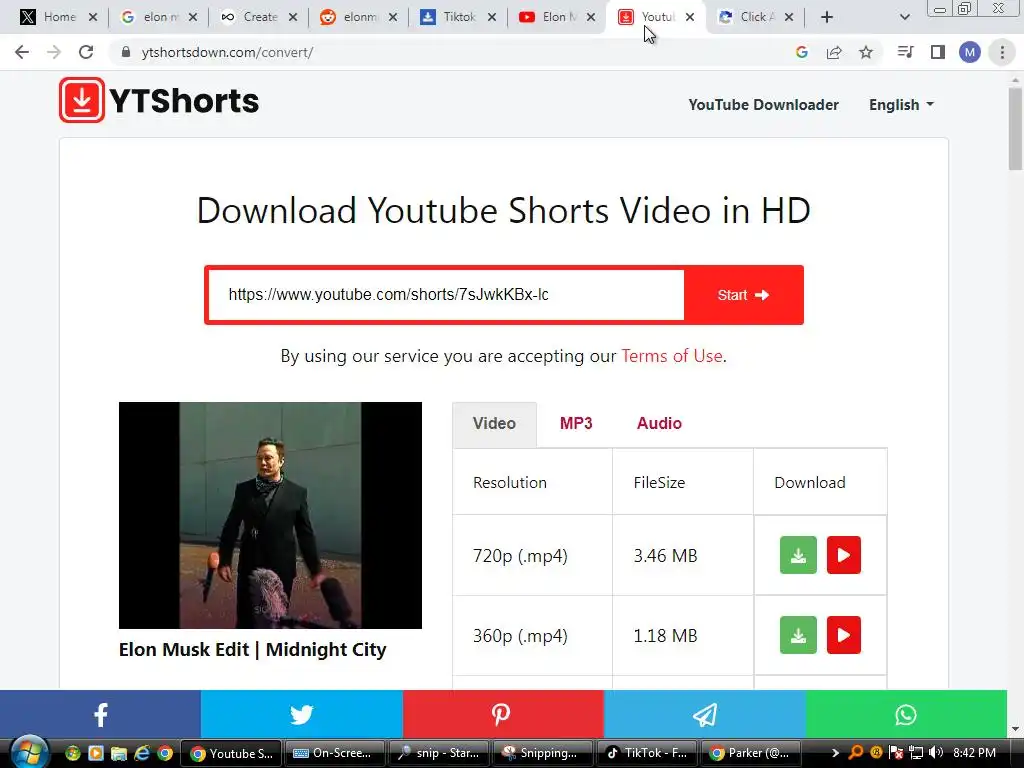The height and width of the screenshot is (768, 1024).
Task: Click the page vertical scrollbar thumb
Action: pos(1015,129)
